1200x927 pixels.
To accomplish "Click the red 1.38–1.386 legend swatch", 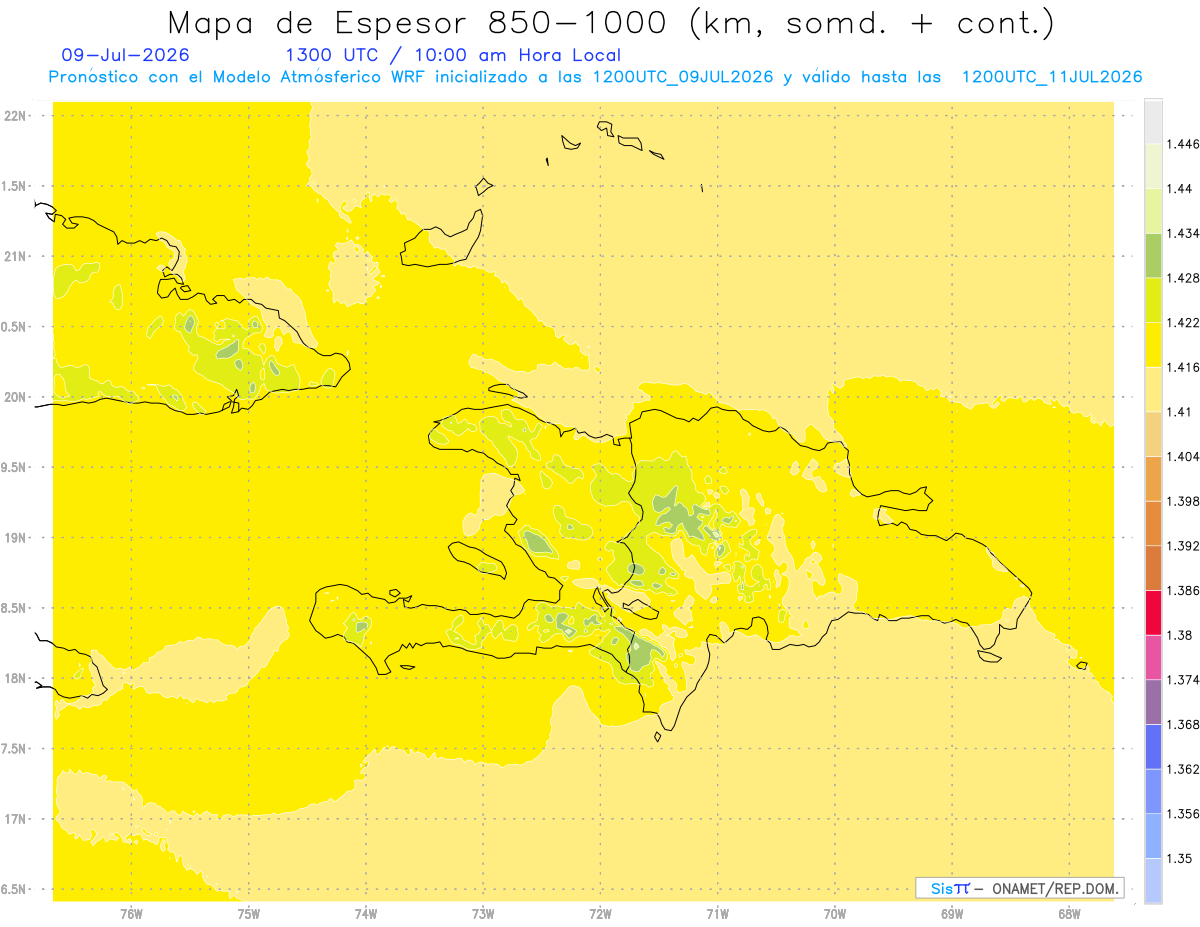I will (1153, 612).
